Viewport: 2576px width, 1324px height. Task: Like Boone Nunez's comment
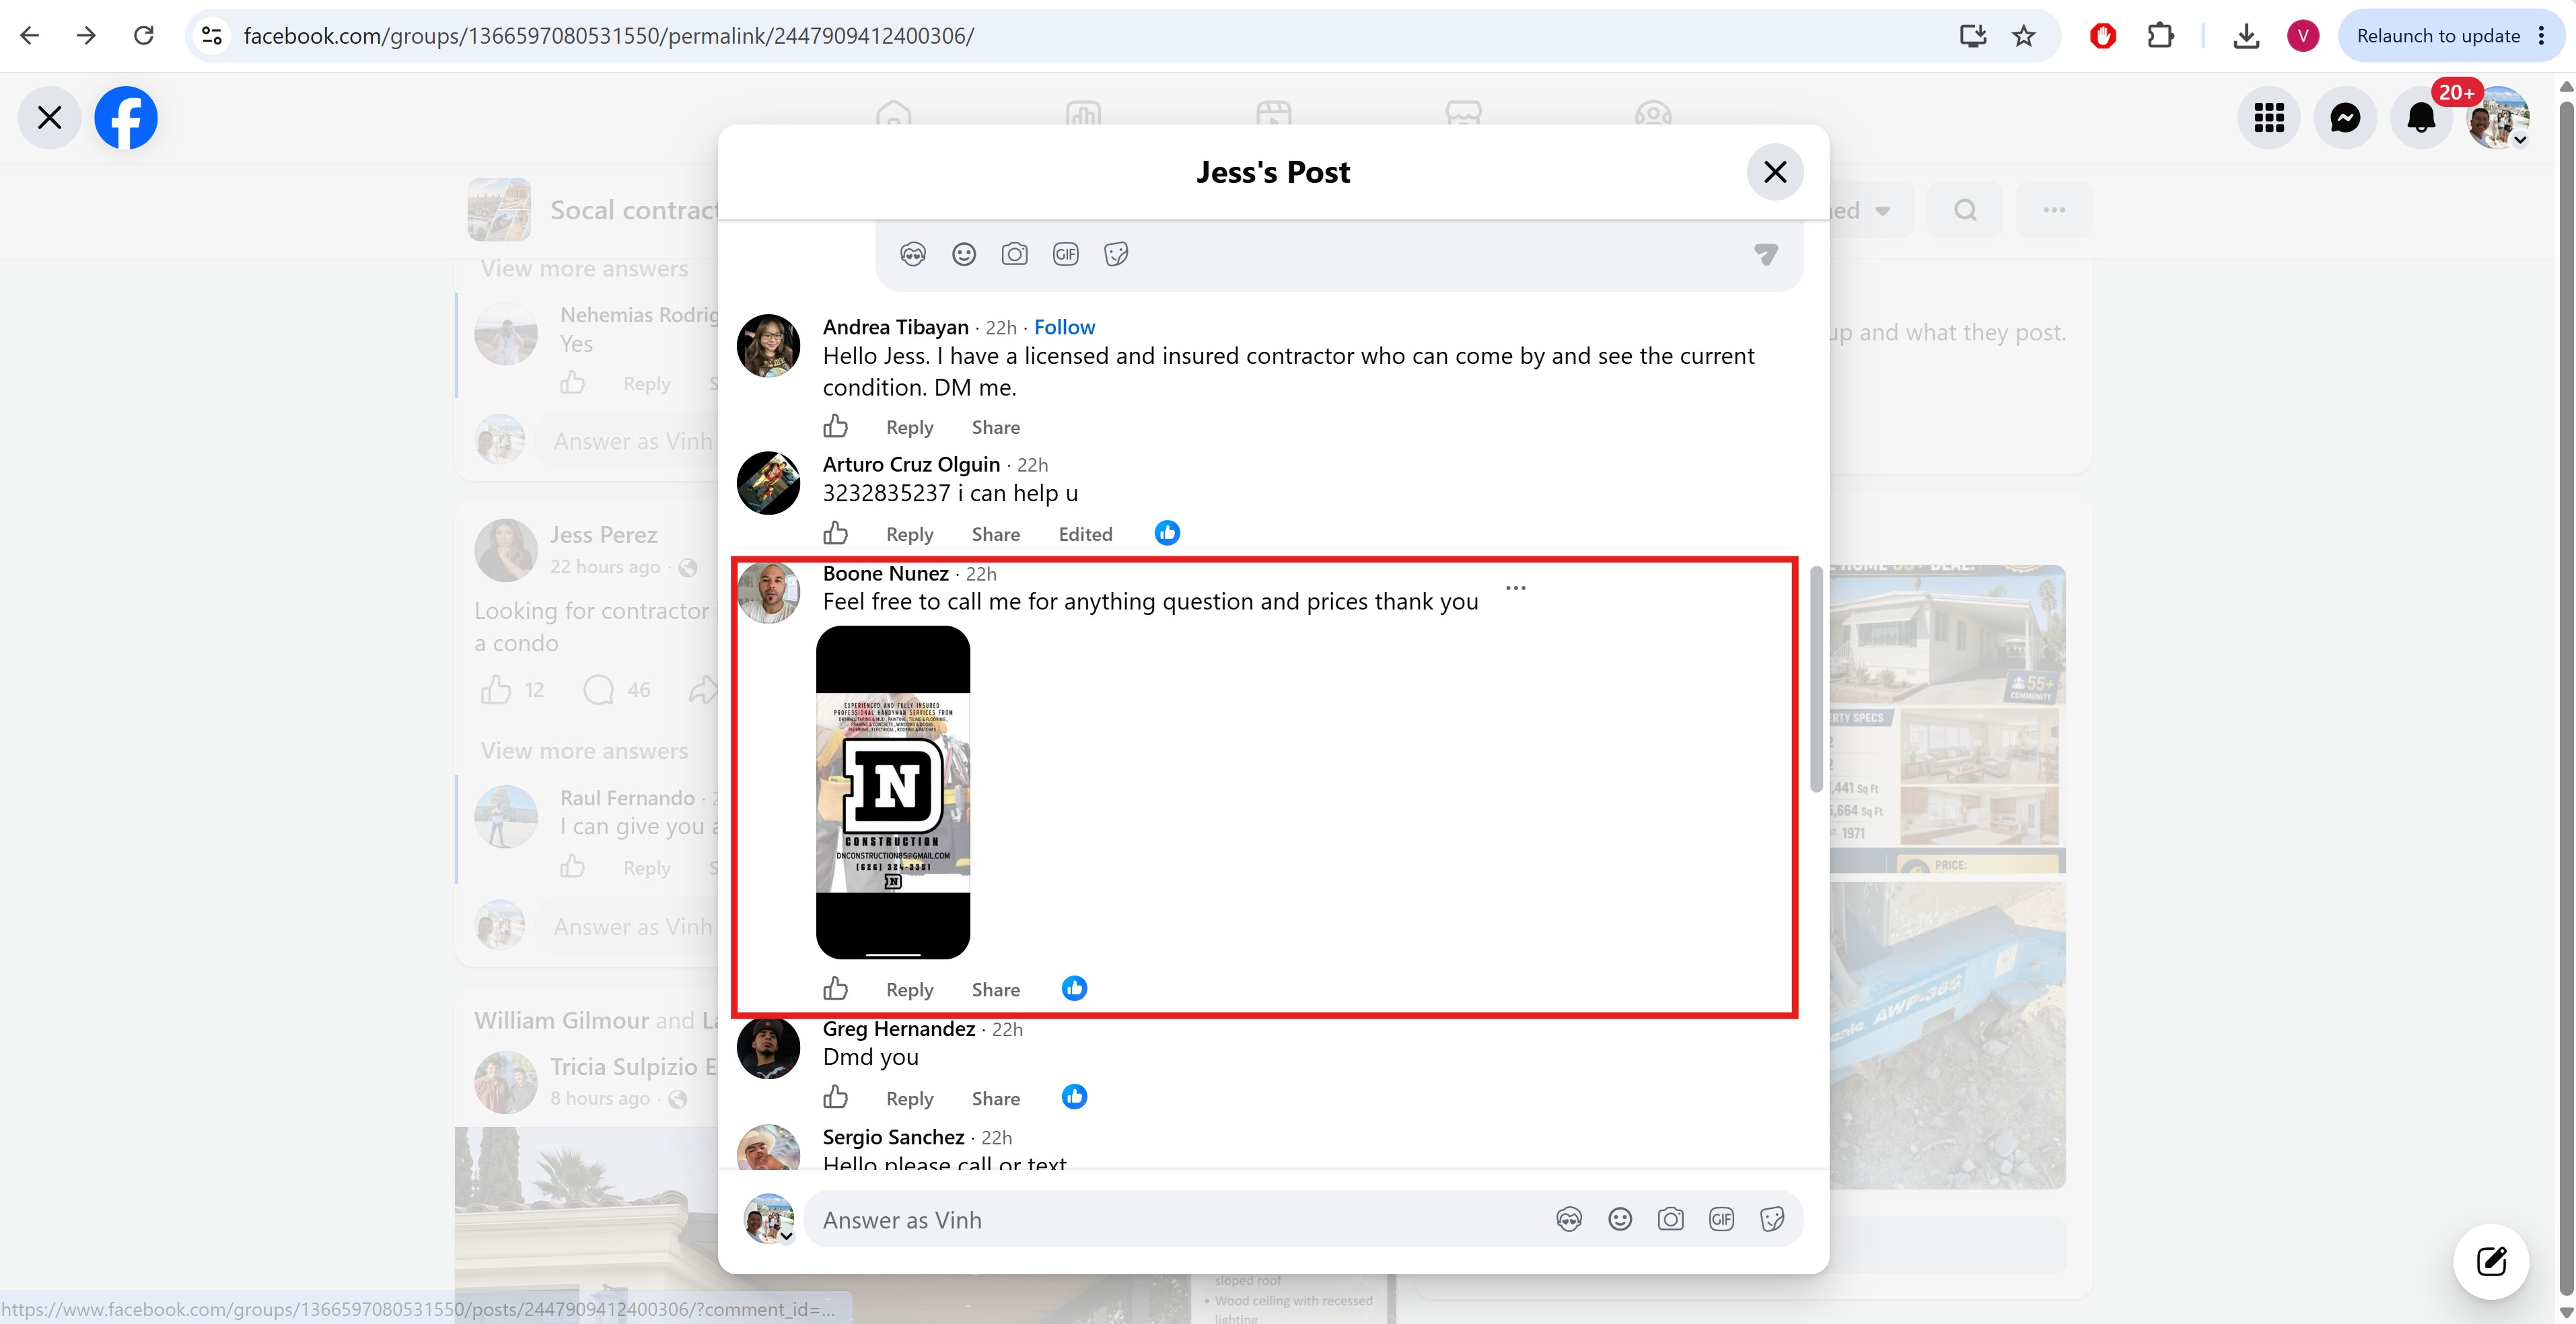pos(836,989)
